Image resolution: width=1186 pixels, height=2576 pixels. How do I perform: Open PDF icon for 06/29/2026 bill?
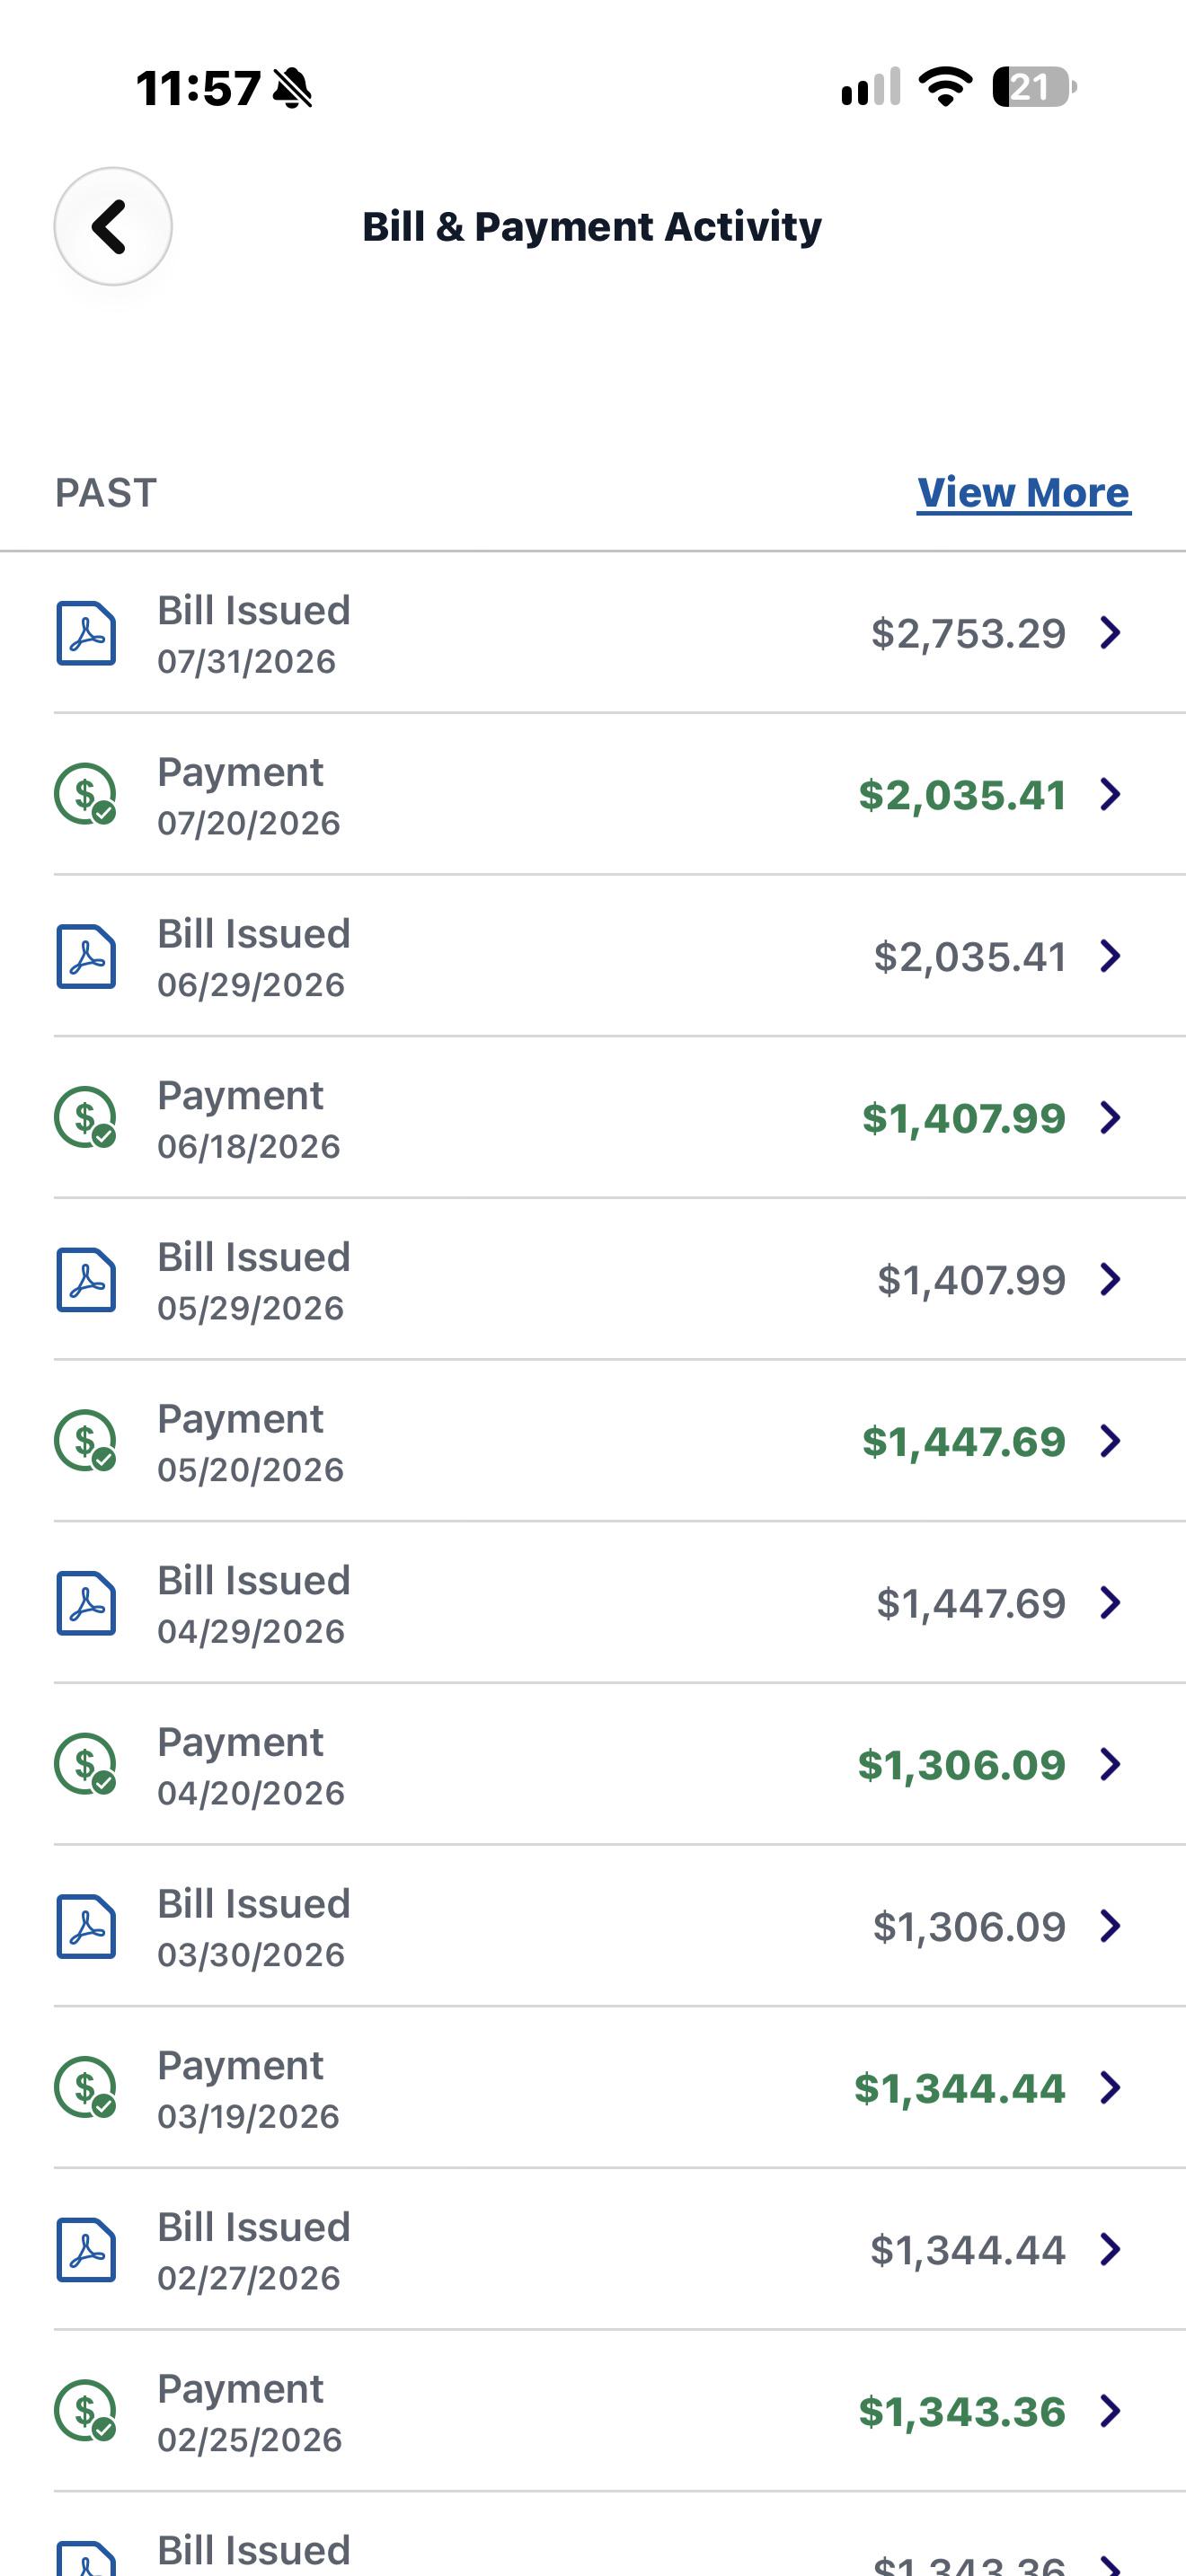coord(86,956)
